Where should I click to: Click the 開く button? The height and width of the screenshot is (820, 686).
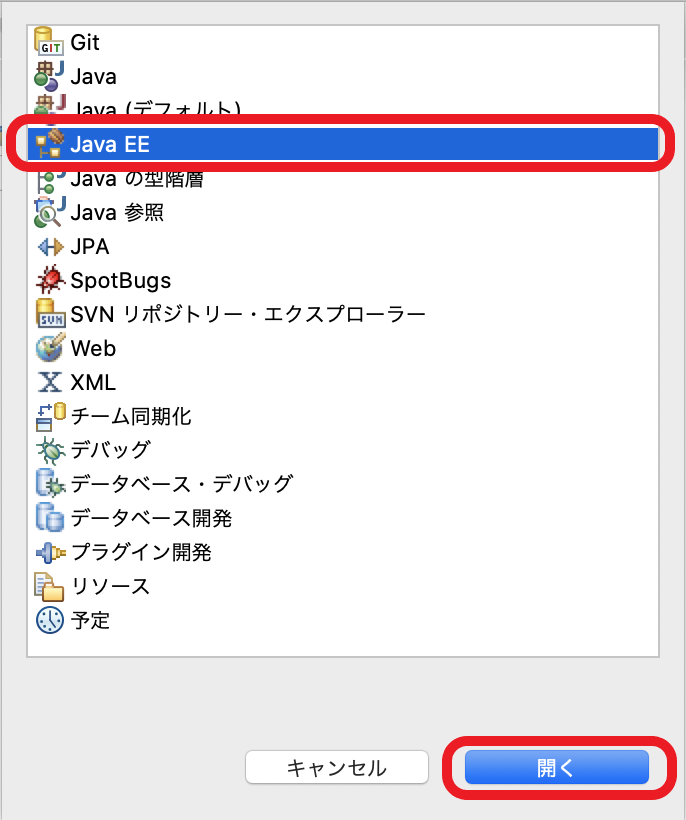pyautogui.click(x=556, y=767)
